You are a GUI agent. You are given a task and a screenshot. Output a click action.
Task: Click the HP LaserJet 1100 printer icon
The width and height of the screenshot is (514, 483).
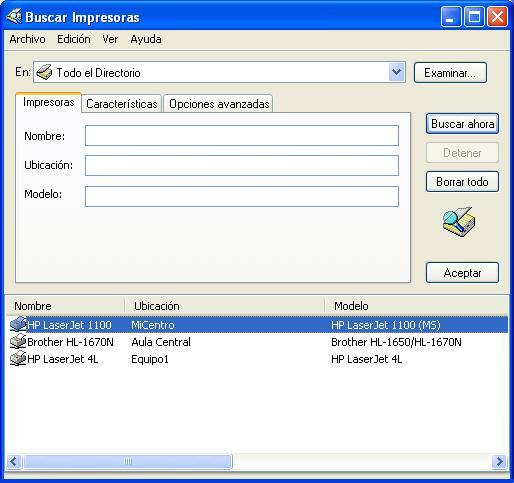click(x=18, y=324)
